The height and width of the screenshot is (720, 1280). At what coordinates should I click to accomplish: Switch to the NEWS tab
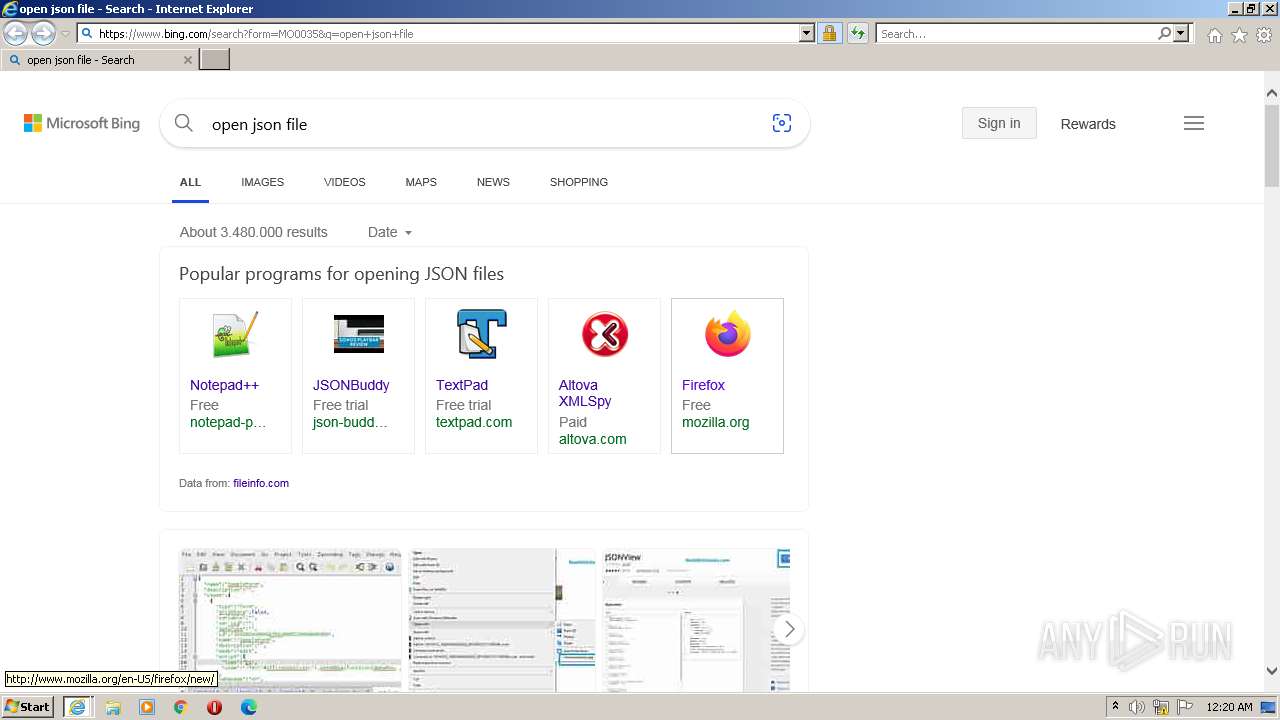493,182
